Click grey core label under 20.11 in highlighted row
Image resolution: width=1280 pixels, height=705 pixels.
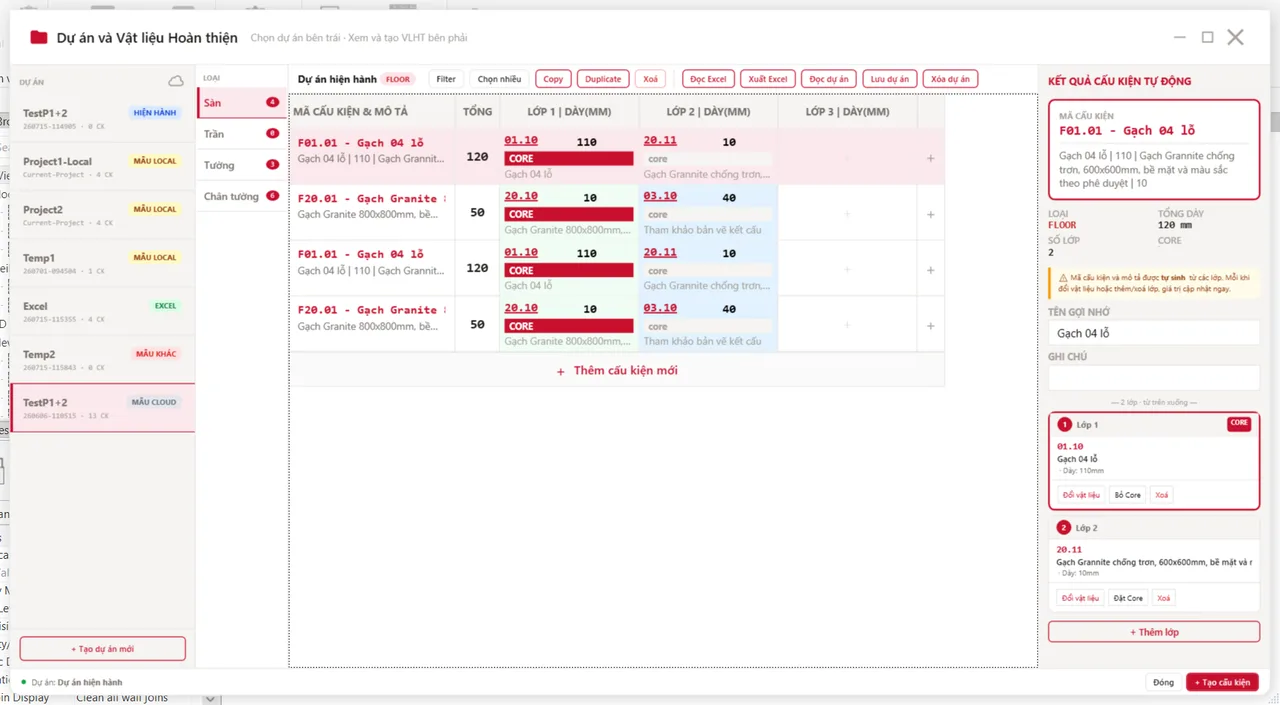[708, 158]
